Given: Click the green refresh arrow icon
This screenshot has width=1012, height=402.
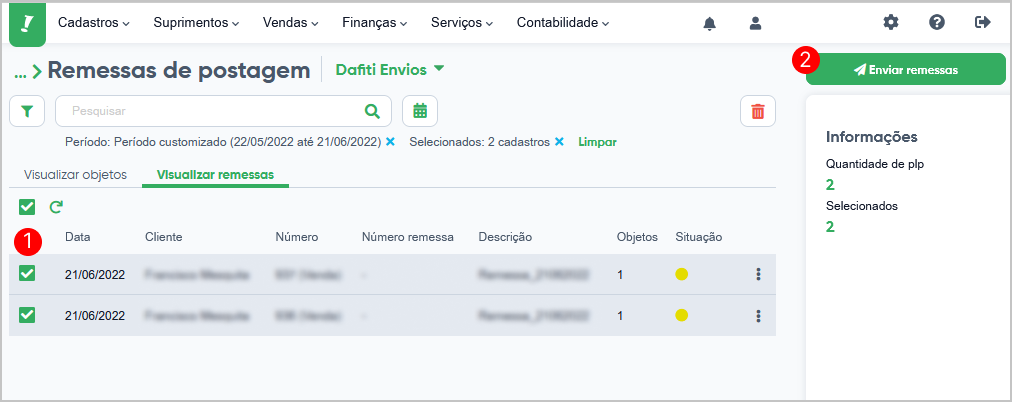Looking at the screenshot, I should point(56,207).
